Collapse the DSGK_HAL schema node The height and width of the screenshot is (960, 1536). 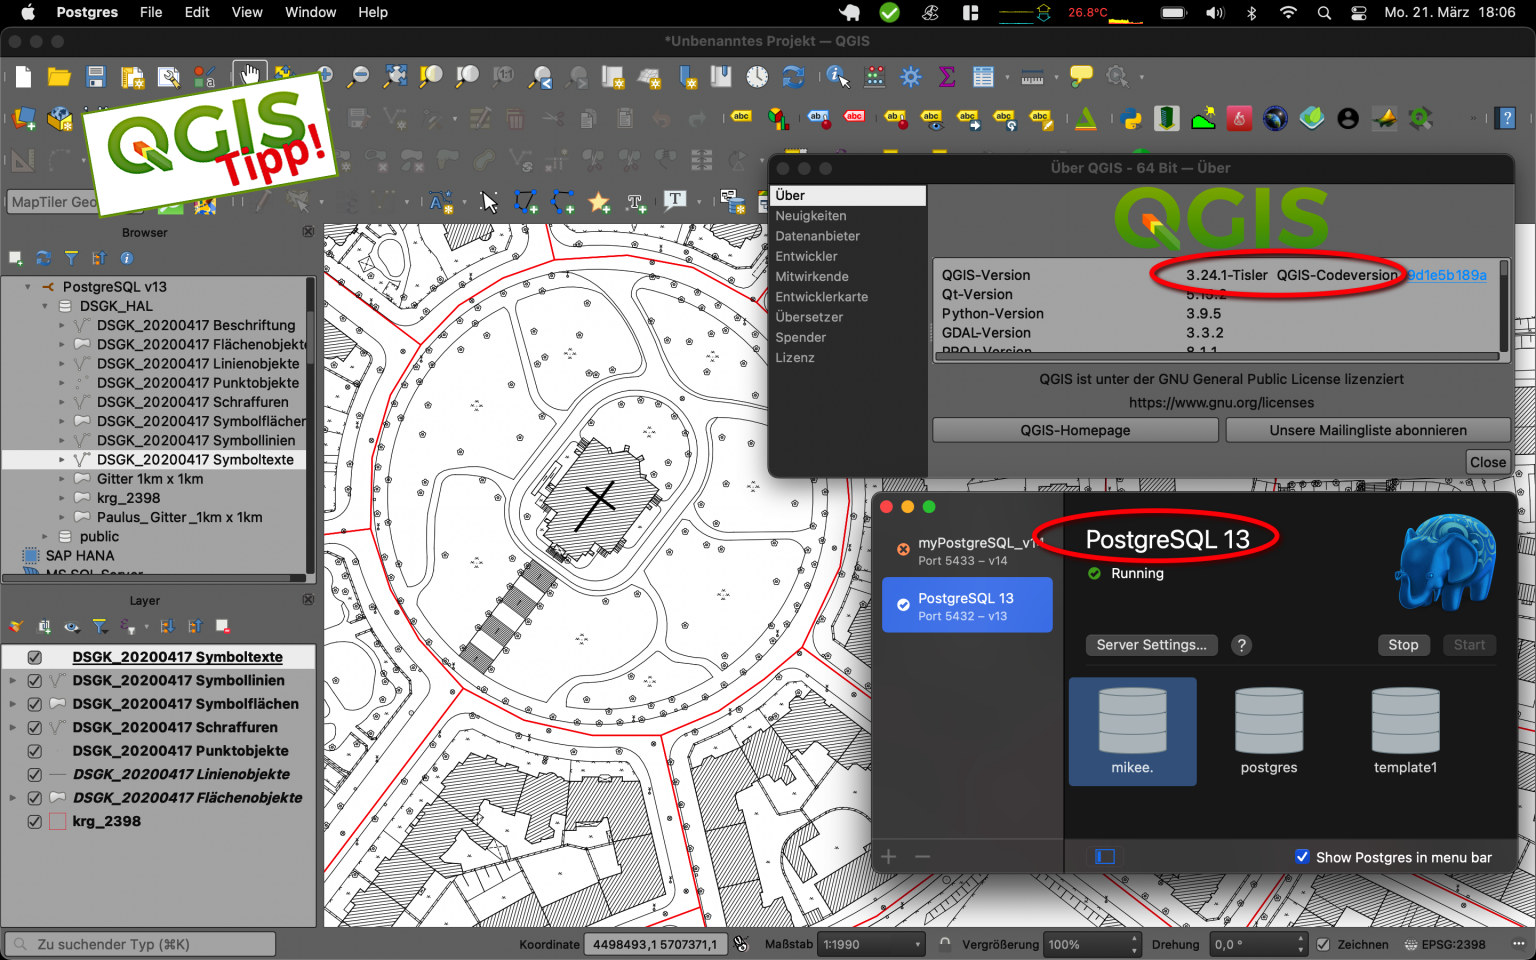pos(45,307)
